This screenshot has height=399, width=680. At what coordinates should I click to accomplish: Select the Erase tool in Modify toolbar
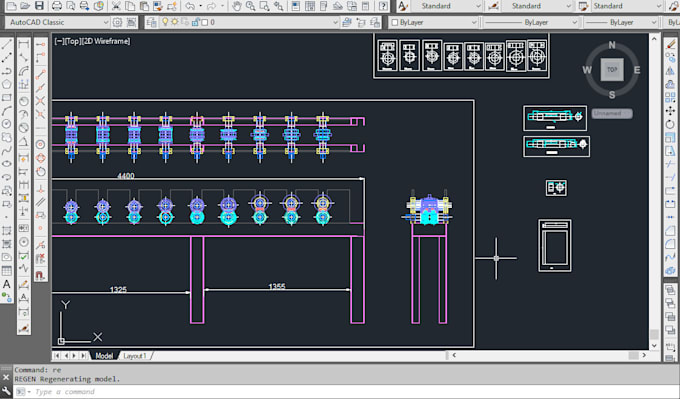pos(670,44)
